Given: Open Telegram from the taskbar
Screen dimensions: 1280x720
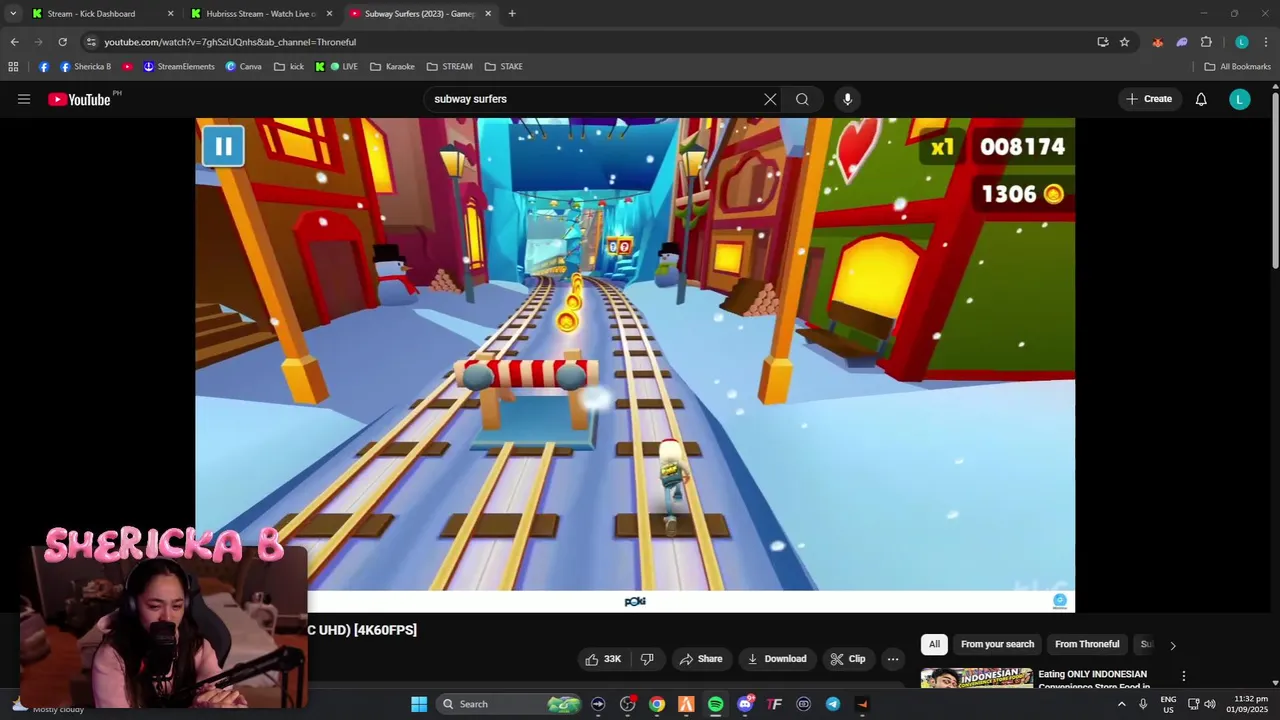Looking at the screenshot, I should click(x=833, y=704).
